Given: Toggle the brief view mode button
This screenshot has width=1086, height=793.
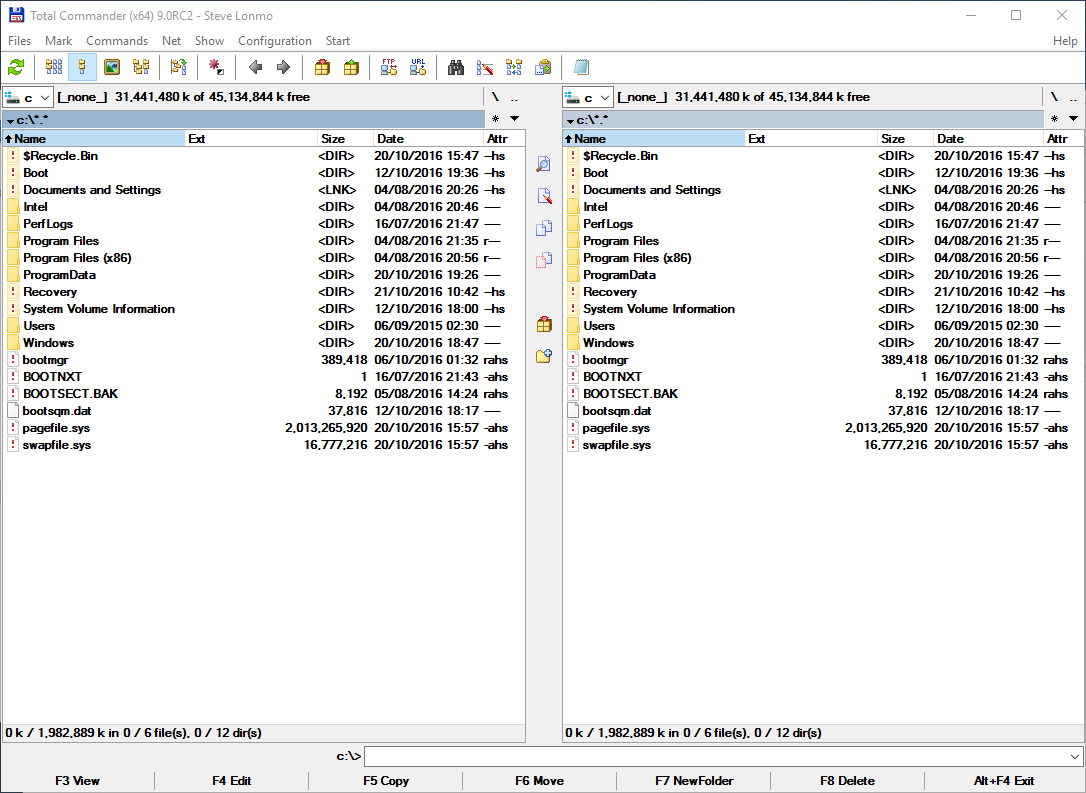Looking at the screenshot, I should point(54,67).
